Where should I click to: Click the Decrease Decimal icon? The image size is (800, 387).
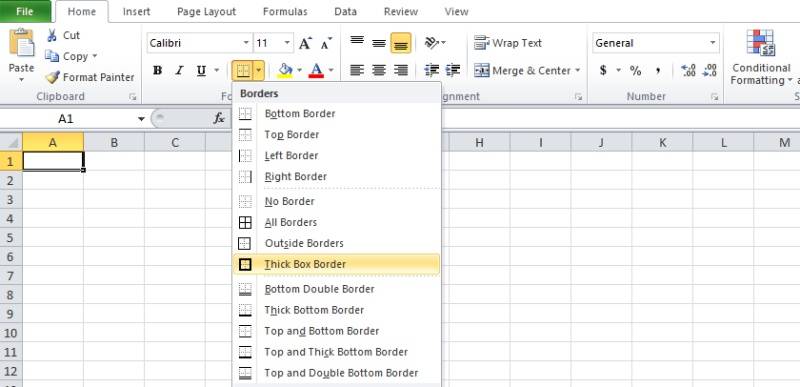click(710, 70)
